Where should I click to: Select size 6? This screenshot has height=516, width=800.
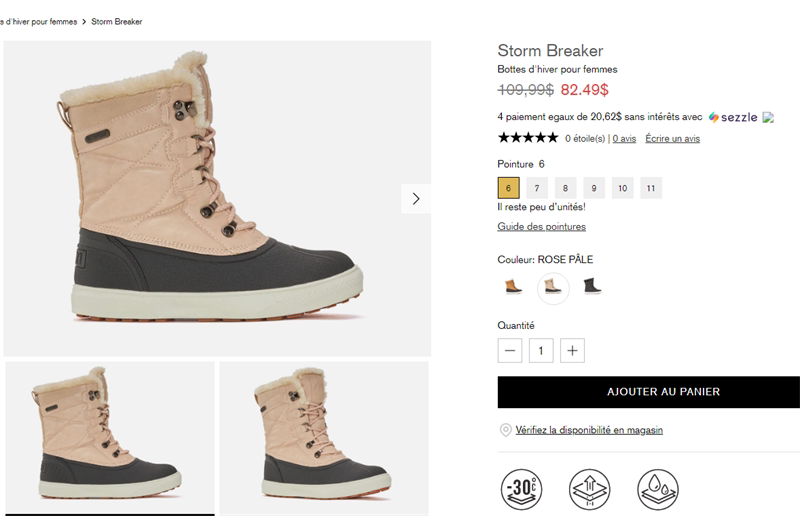(x=508, y=188)
